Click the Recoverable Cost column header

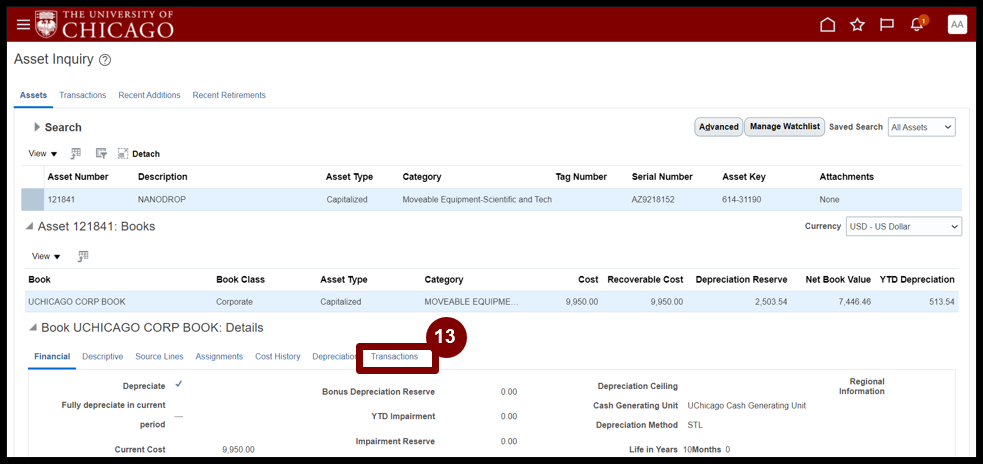[645, 280]
